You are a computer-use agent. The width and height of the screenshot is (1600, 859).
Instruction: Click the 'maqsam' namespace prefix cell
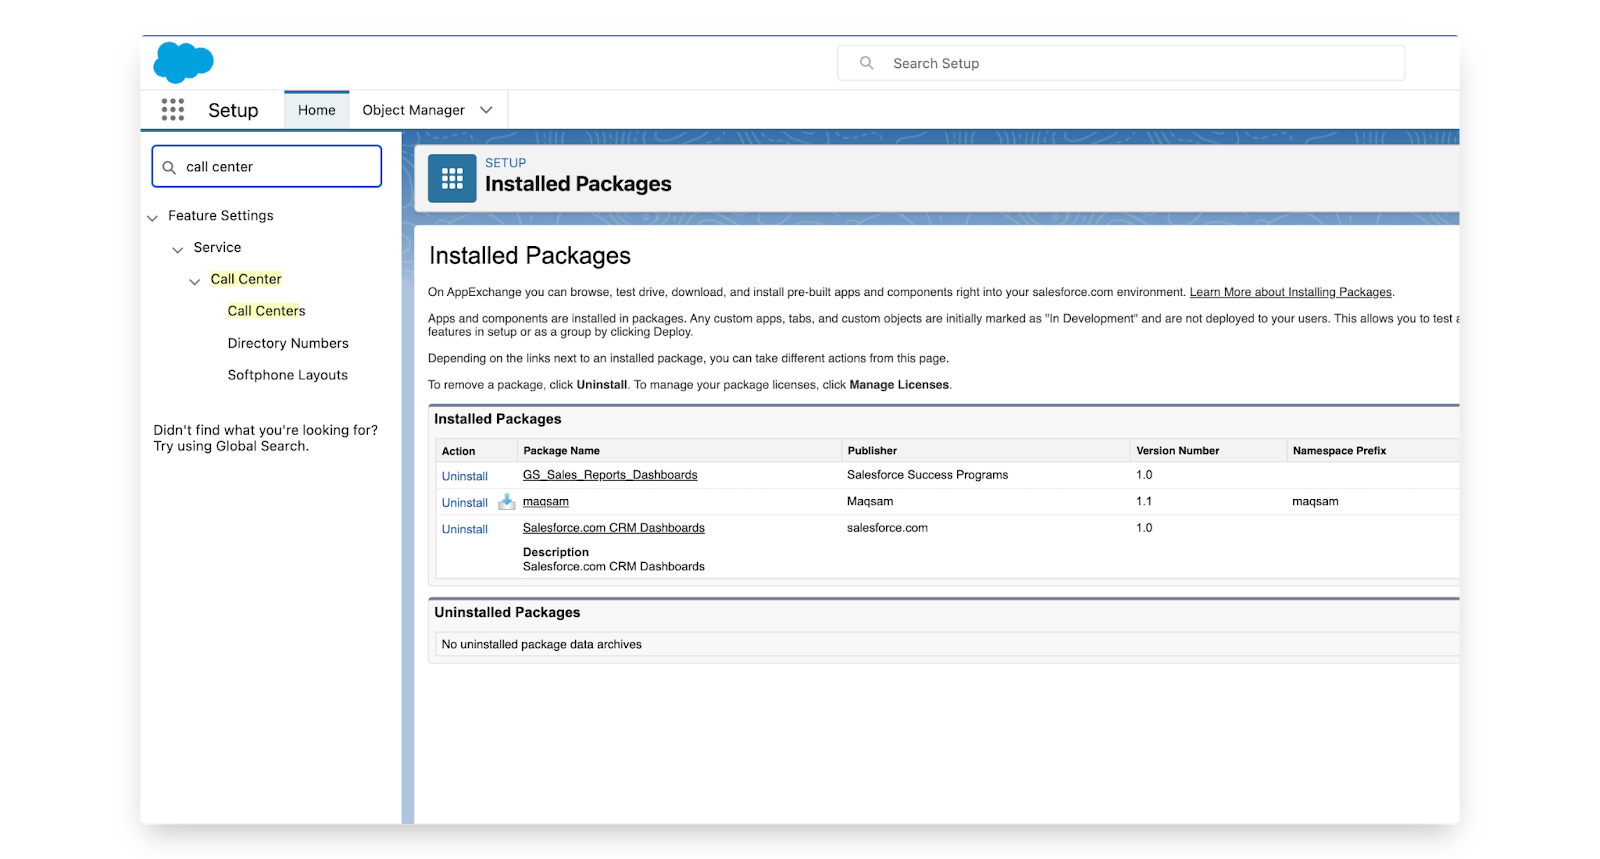tap(1315, 501)
